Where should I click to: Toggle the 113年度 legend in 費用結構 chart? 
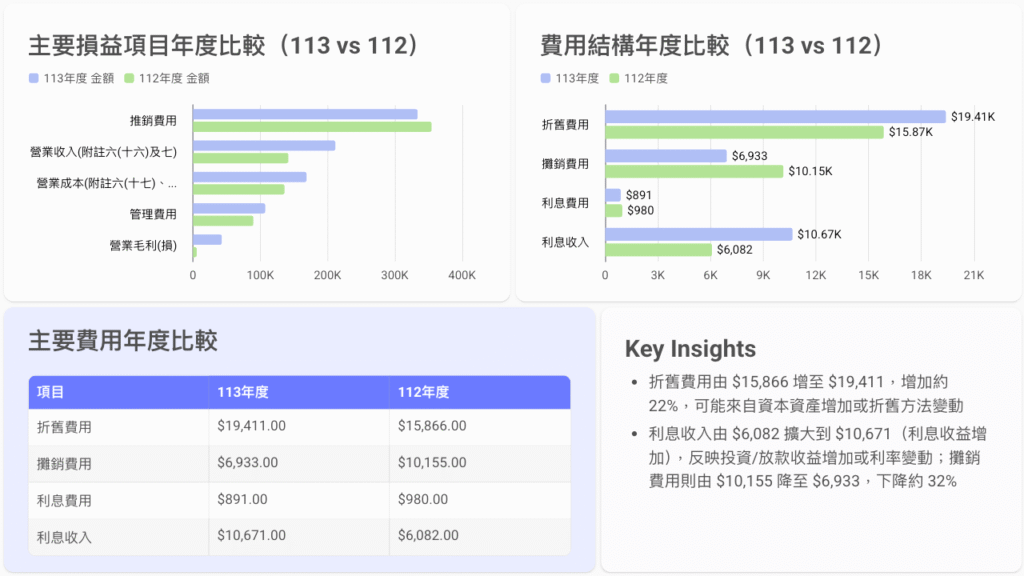[x=569, y=78]
